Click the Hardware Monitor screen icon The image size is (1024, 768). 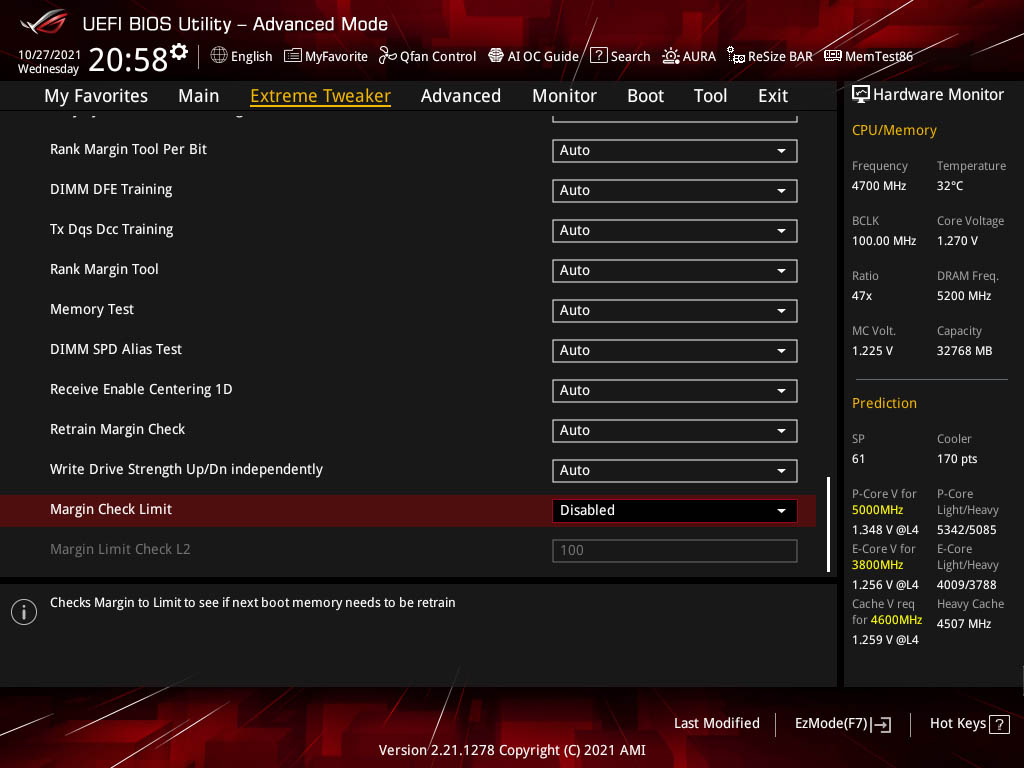(861, 94)
